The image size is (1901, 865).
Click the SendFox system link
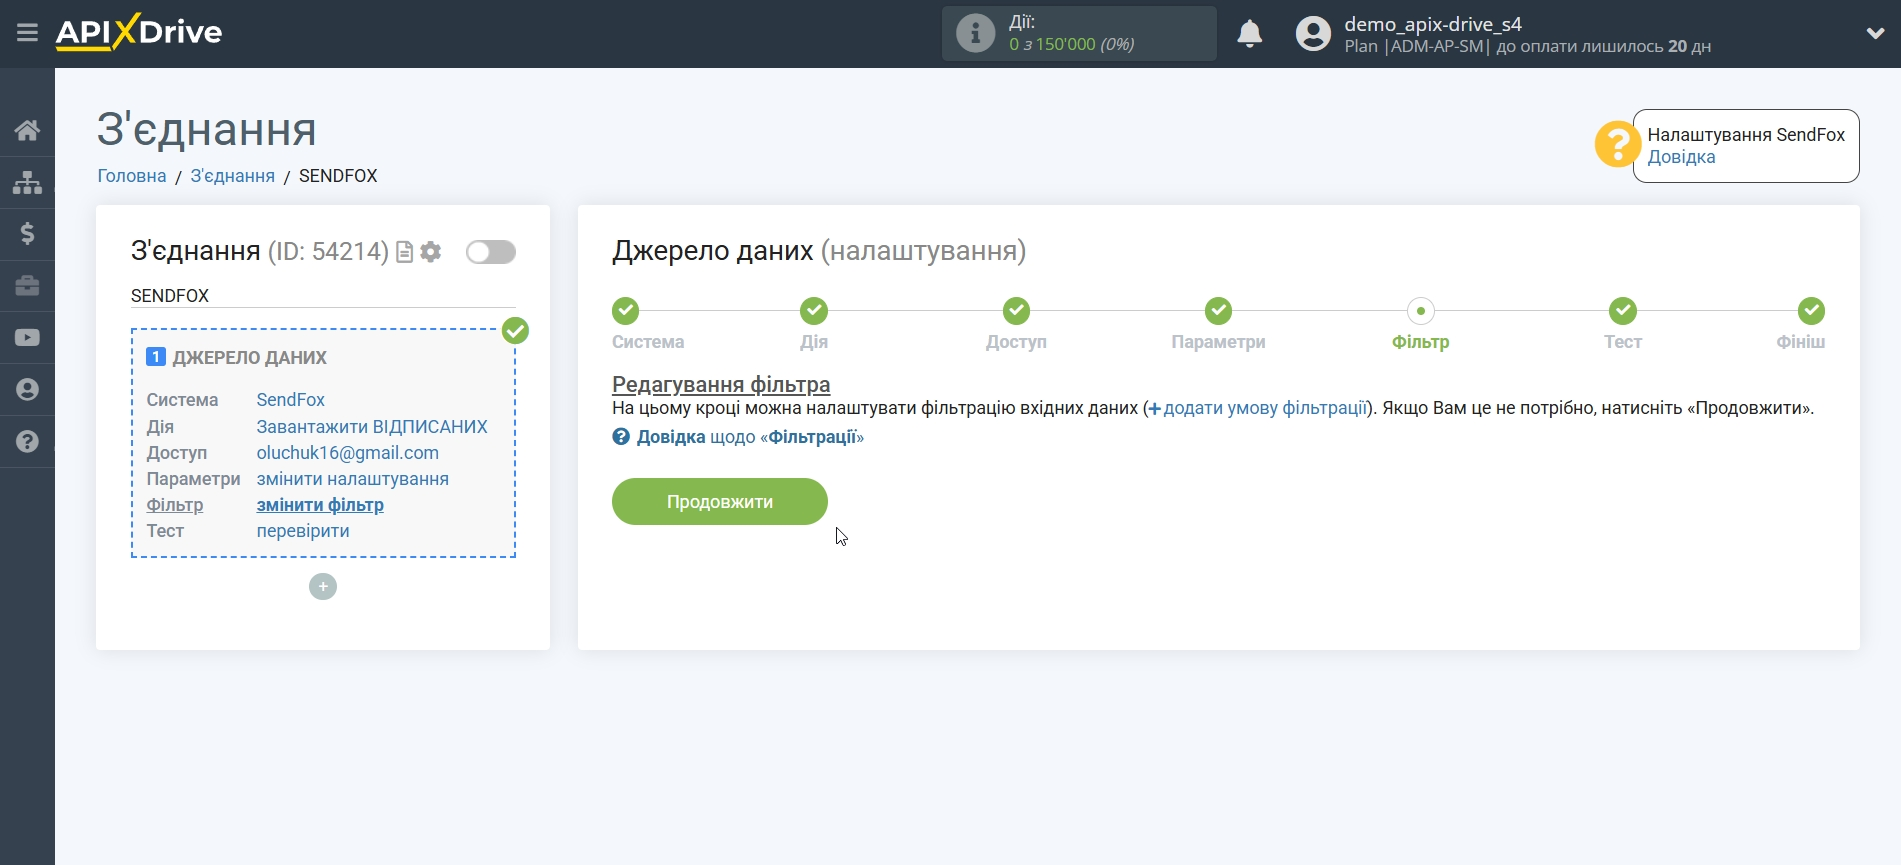point(291,400)
